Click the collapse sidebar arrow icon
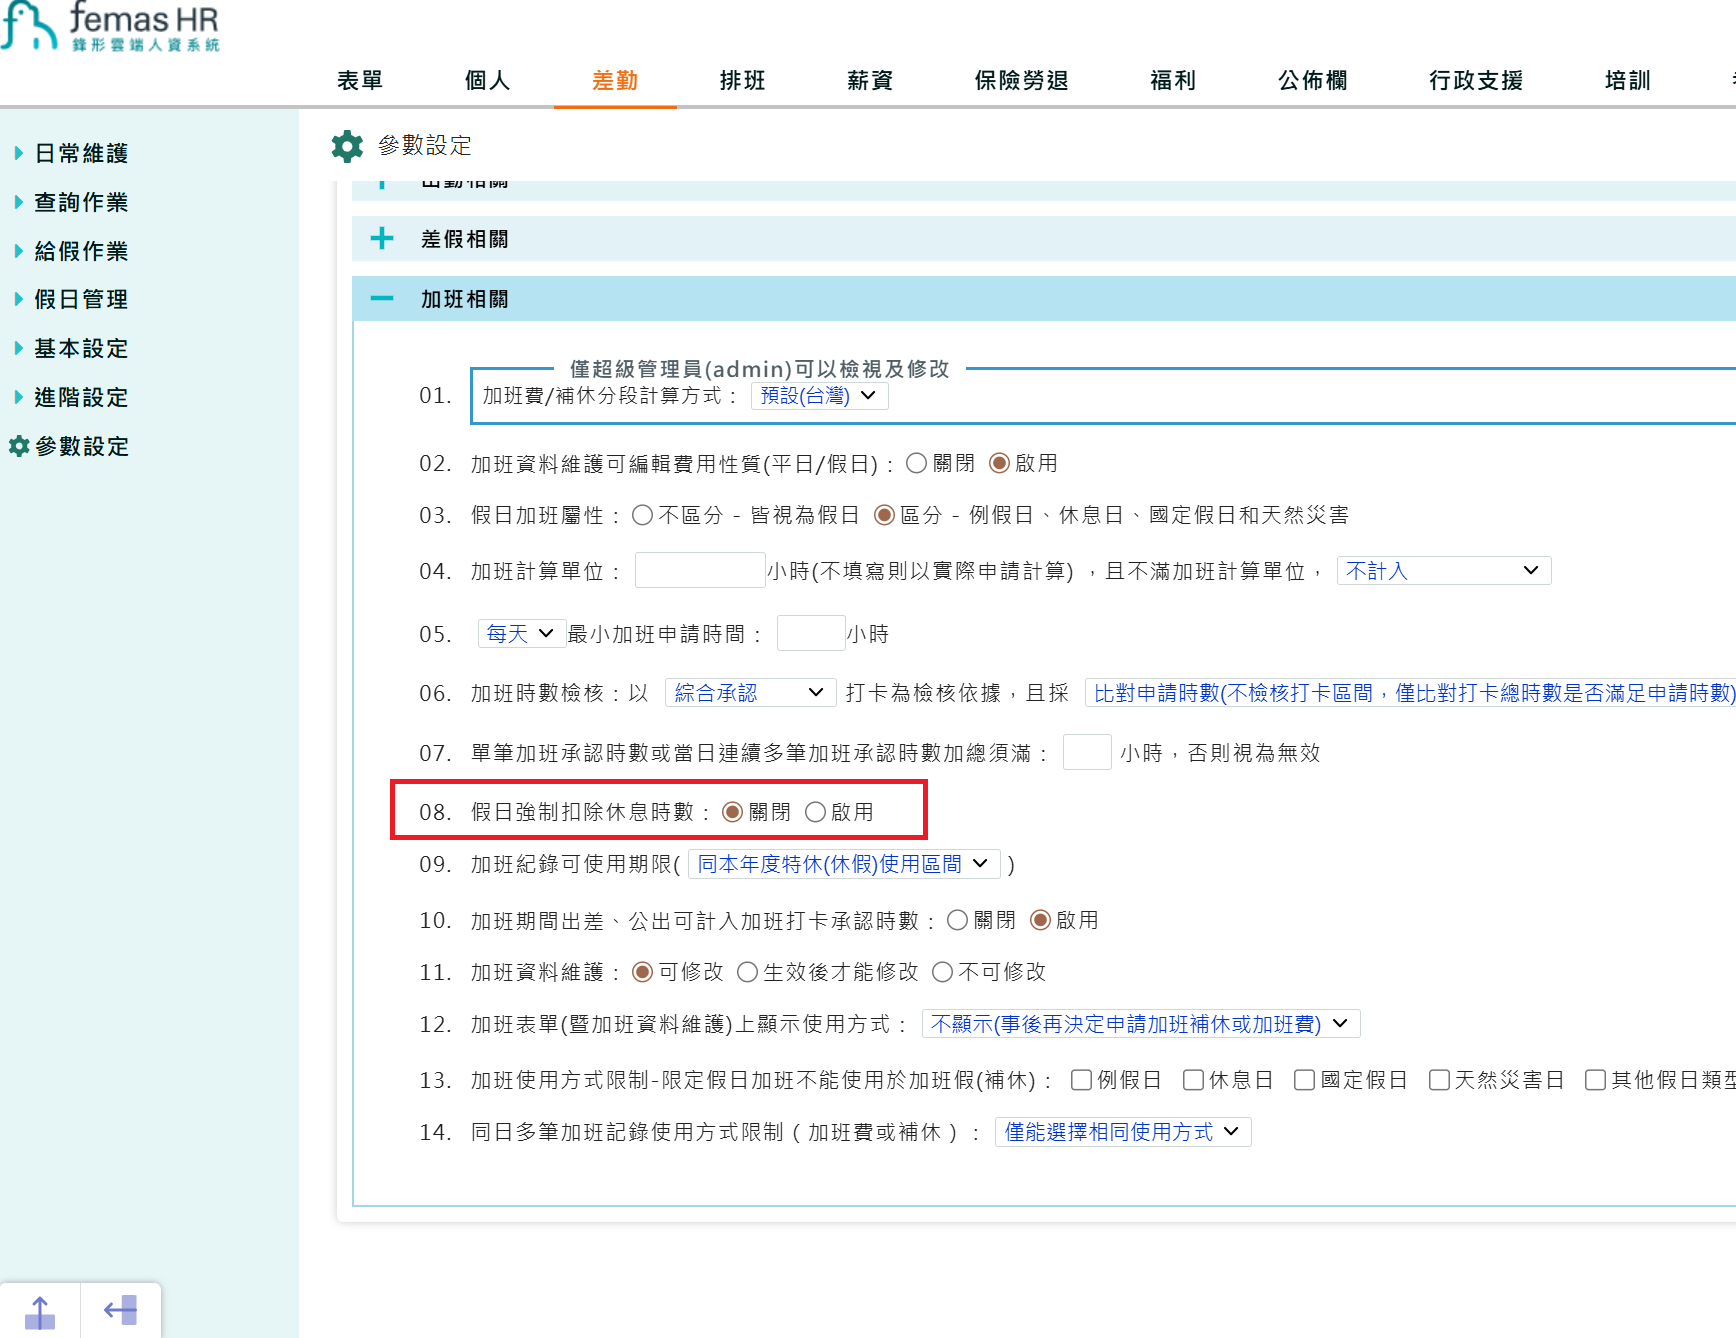 pos(120,1310)
